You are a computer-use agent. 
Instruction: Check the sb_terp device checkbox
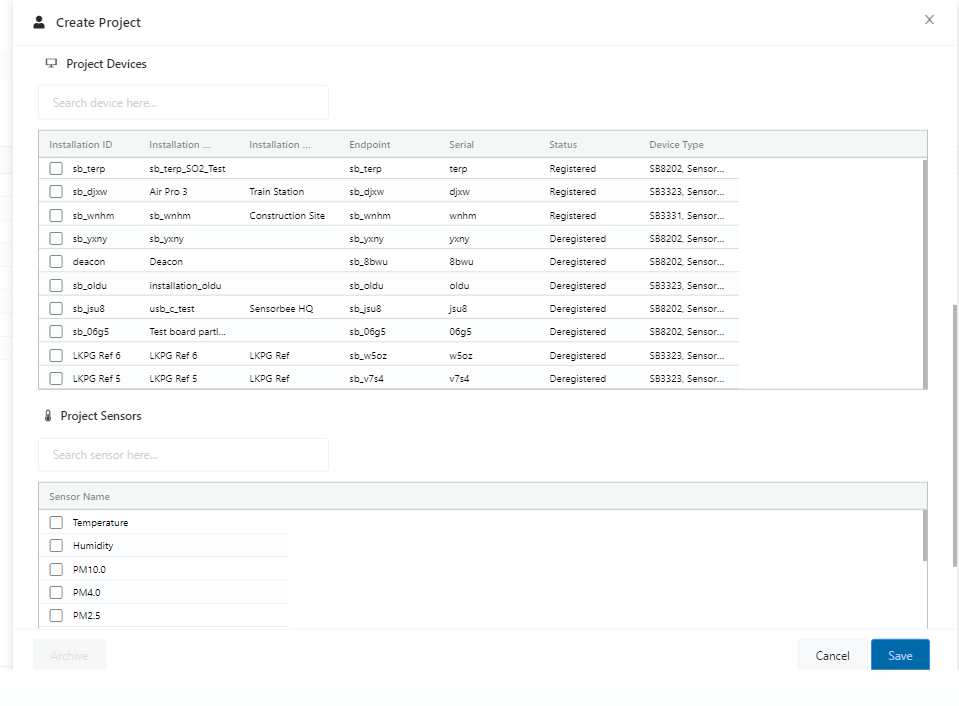point(56,168)
